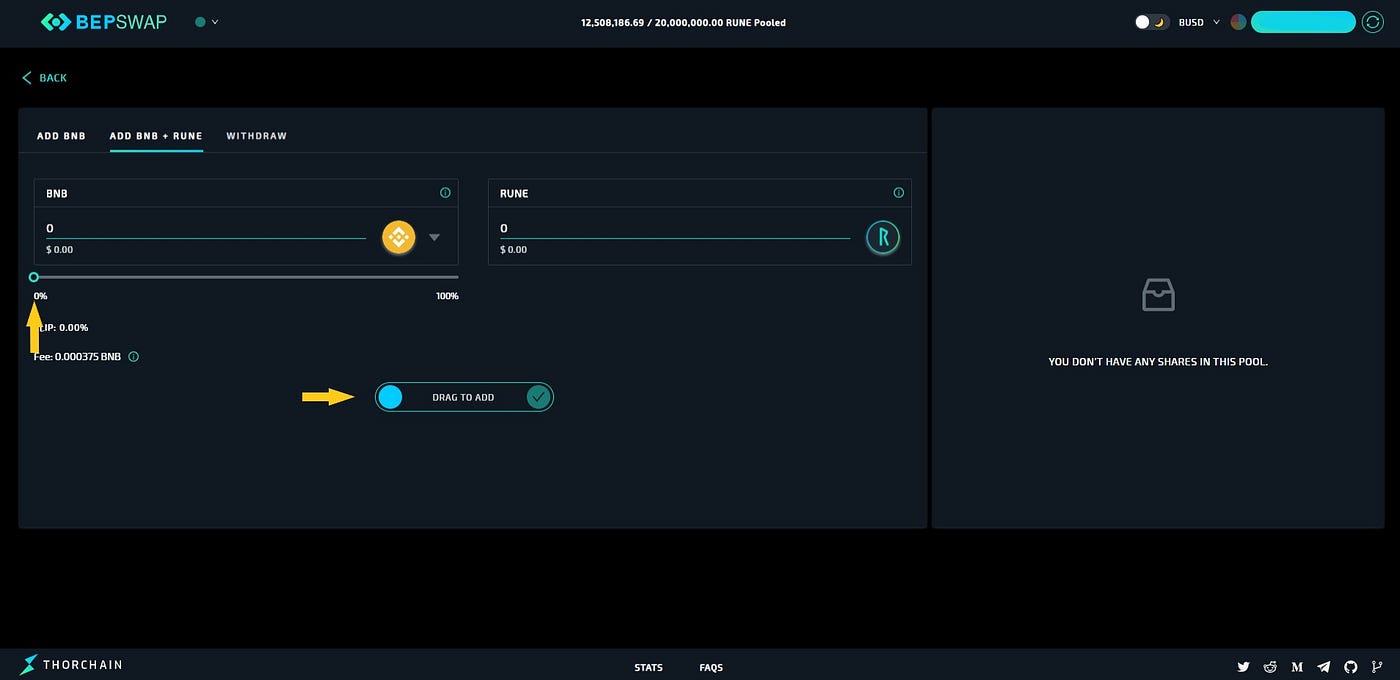Open the Telegram link in the footer

(x=1324, y=667)
